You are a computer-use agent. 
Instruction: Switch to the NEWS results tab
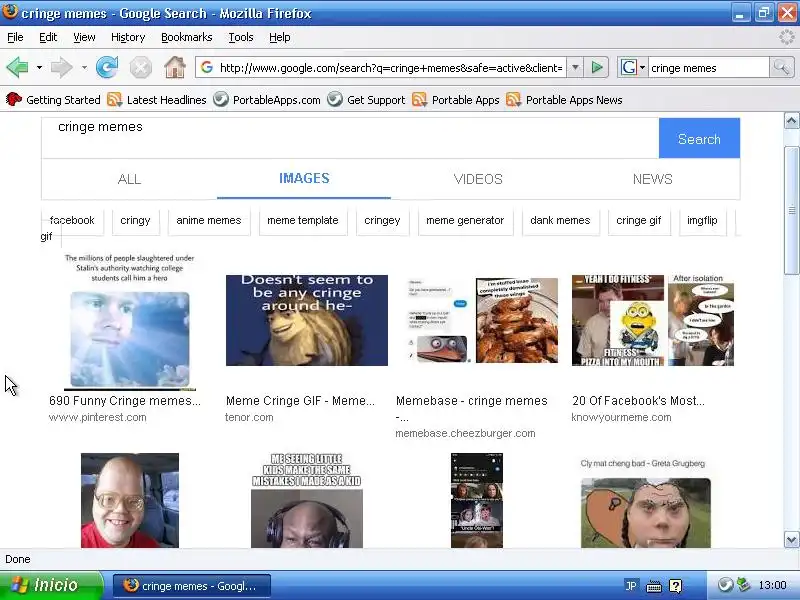click(x=653, y=179)
